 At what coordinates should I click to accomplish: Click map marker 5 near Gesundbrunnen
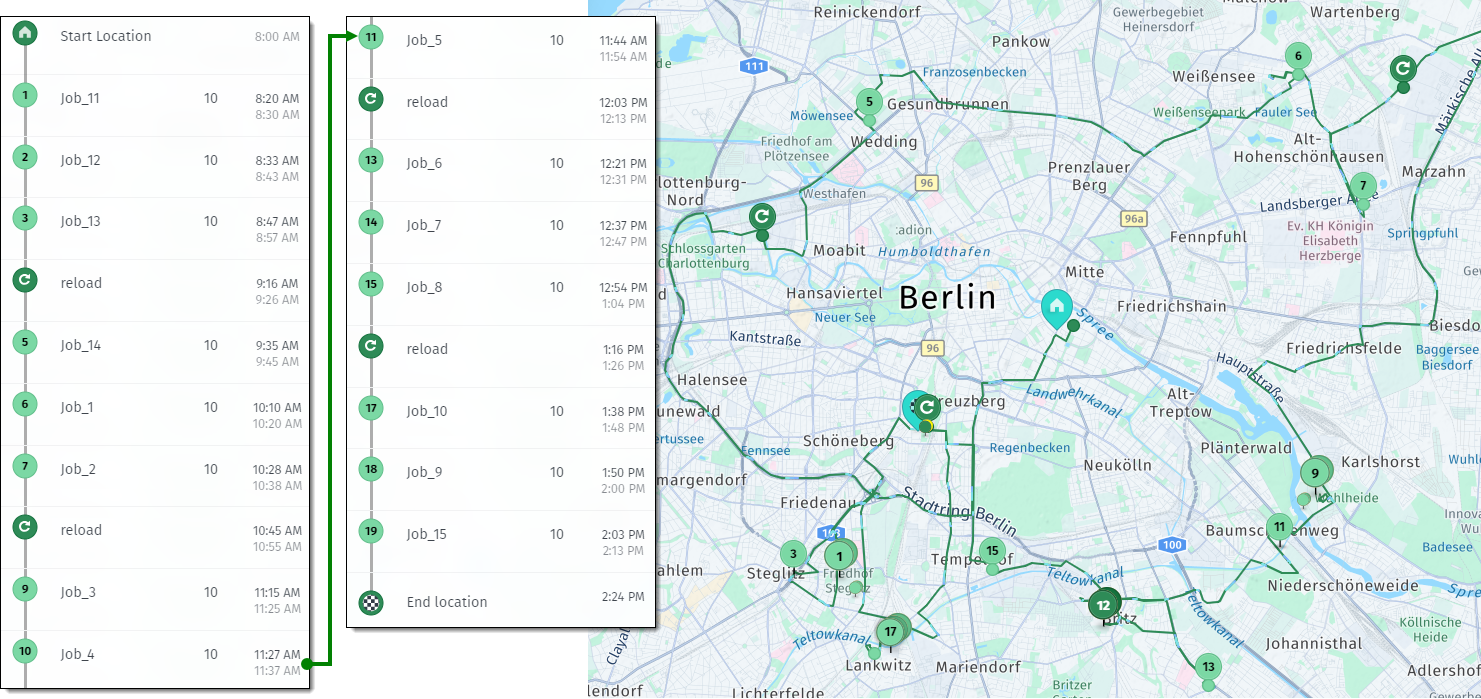(867, 102)
